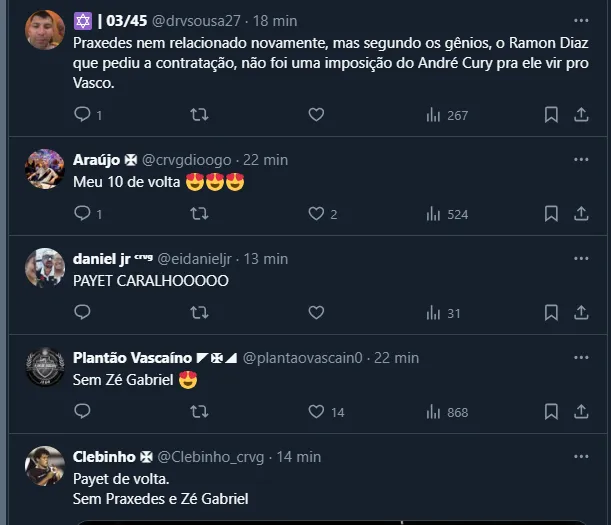Screen dimensions: 611x525
Task: Like daniel jr's PAYET CARALHOOOOO tweet
Action: [x=316, y=312]
